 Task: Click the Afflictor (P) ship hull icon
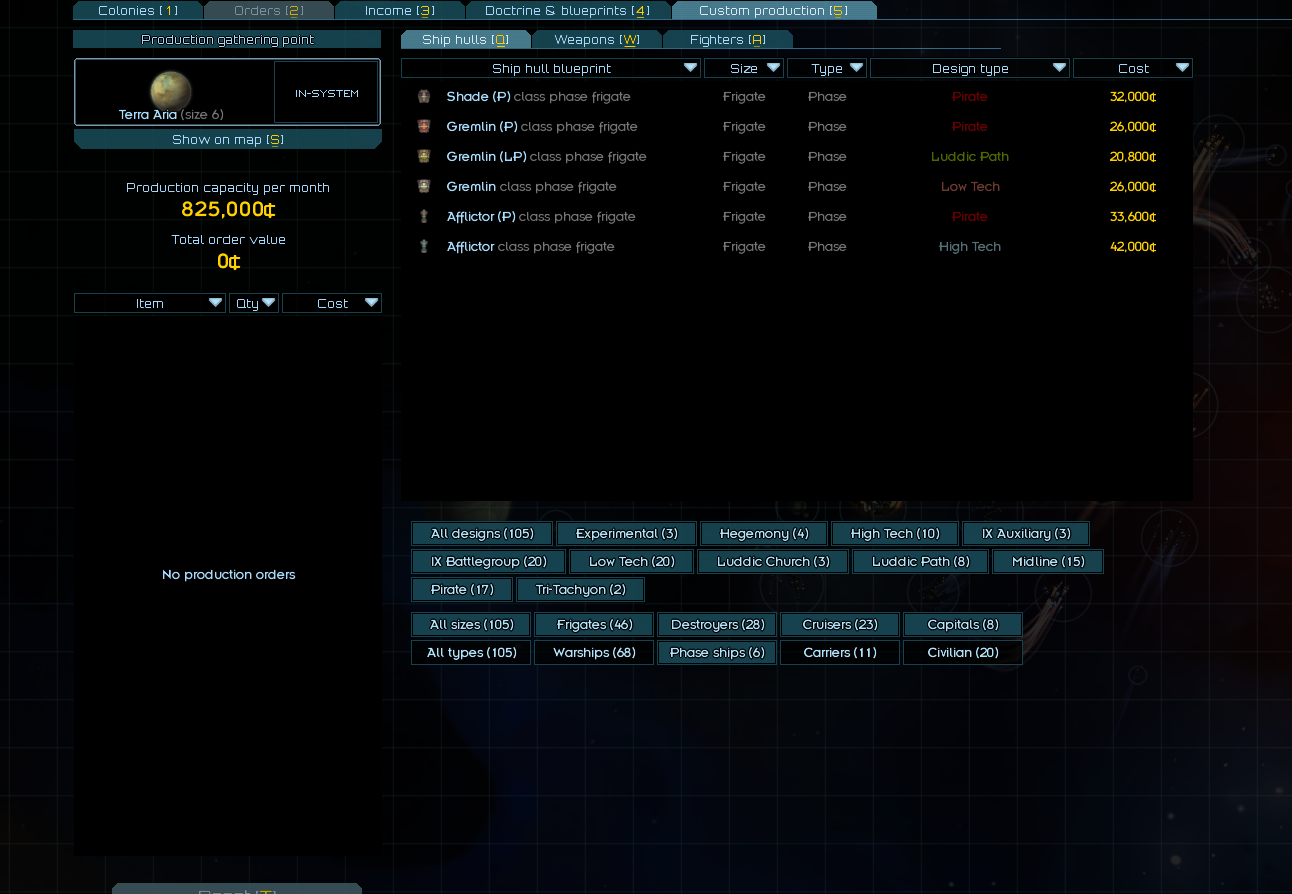point(424,217)
